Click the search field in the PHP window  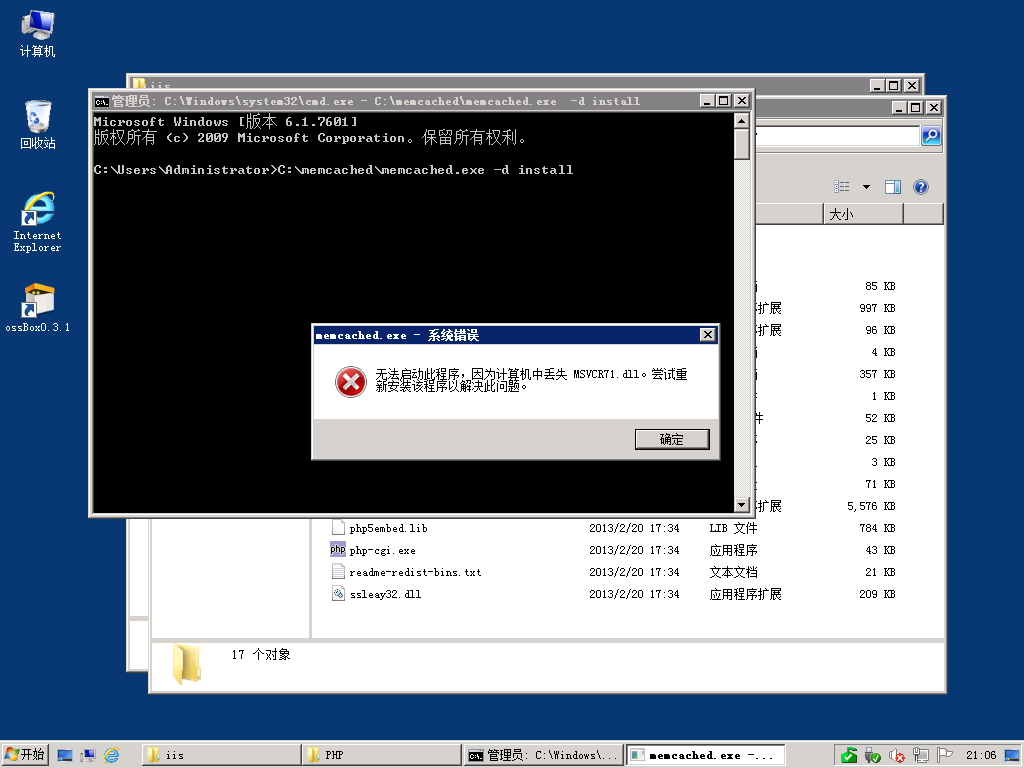tap(837, 136)
